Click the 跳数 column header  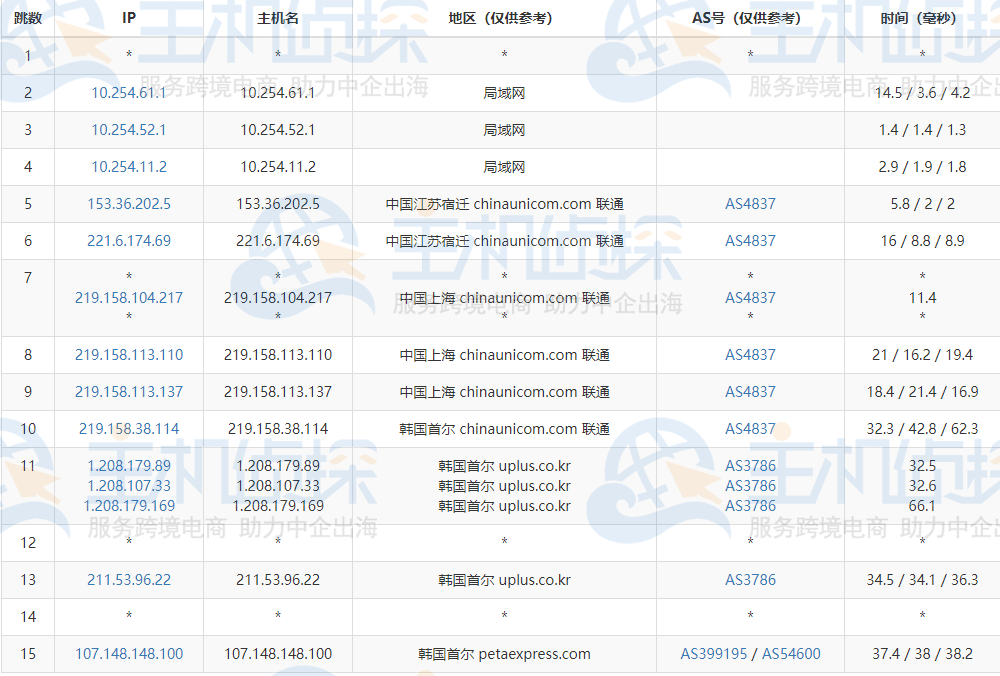(x=27, y=17)
